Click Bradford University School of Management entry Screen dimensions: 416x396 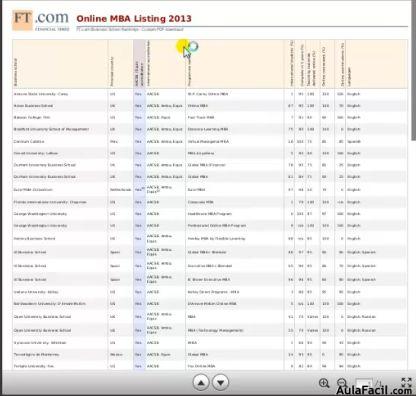pos(51,129)
